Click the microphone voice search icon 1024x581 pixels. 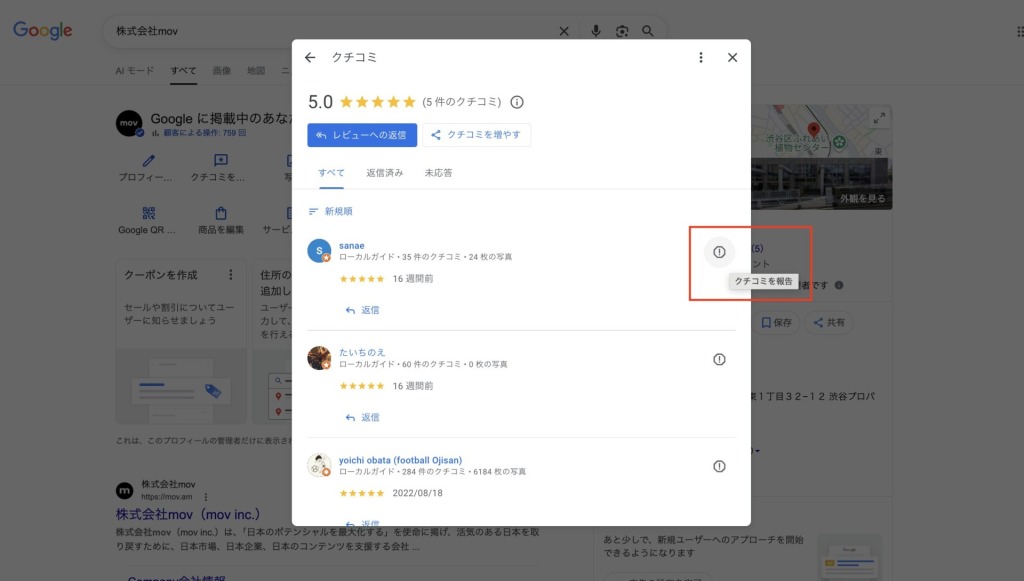pyautogui.click(x=596, y=31)
